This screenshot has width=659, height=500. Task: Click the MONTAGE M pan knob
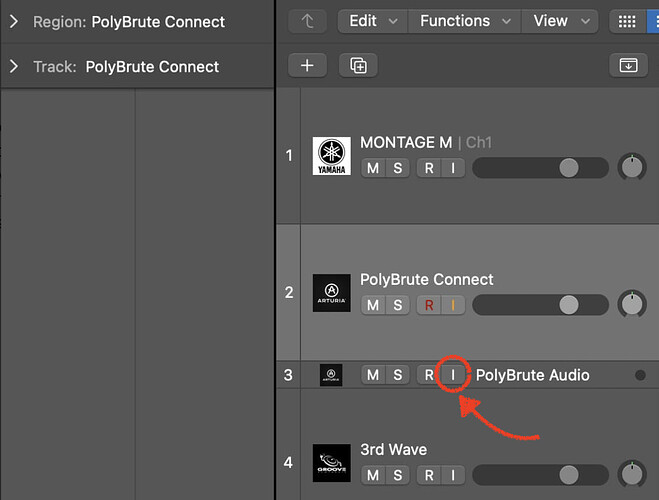(x=632, y=167)
